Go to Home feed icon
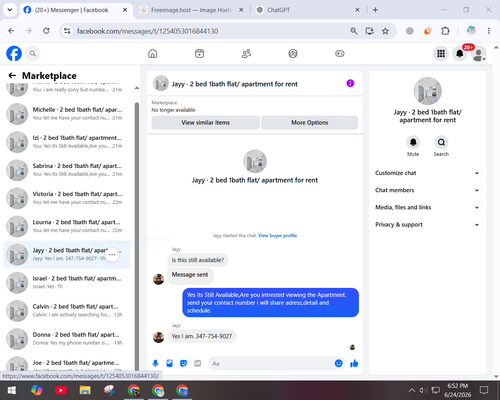The height and width of the screenshot is (400, 500). (153, 53)
